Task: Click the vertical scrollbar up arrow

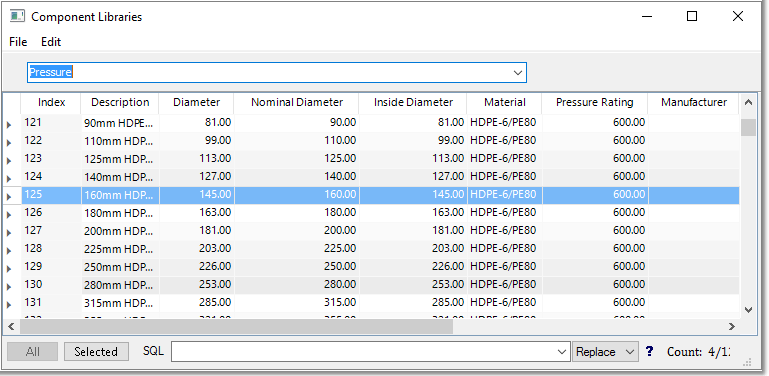Action: [x=748, y=103]
